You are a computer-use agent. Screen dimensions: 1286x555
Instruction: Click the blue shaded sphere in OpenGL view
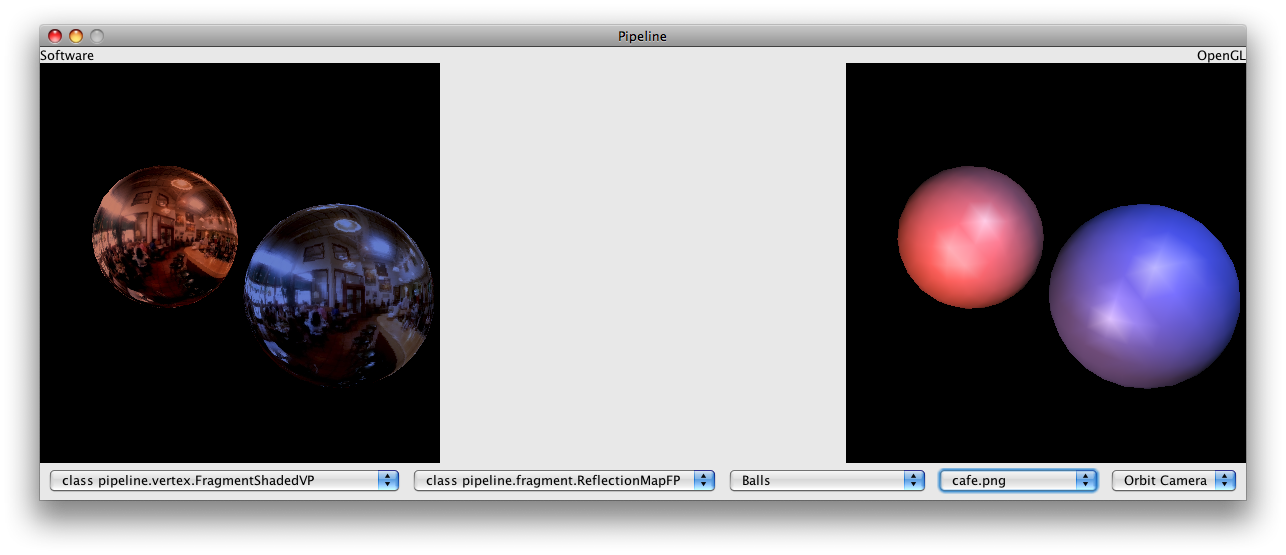(x=1143, y=296)
